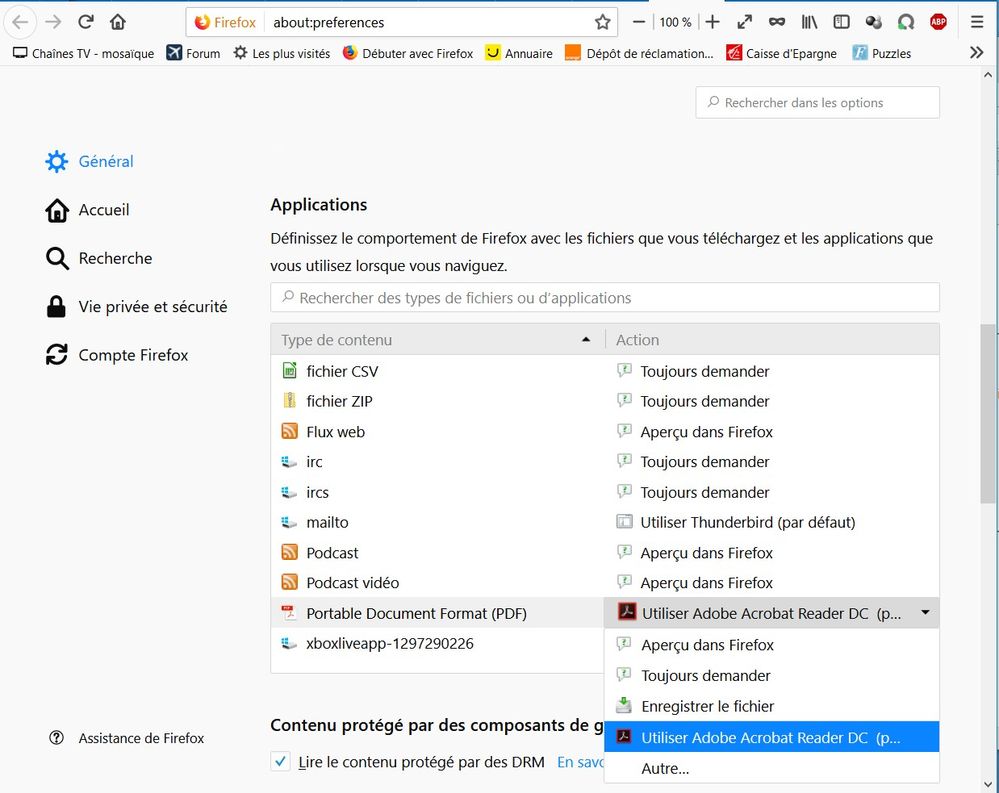Collapse the PDF action dropdown arrow

[x=925, y=613]
